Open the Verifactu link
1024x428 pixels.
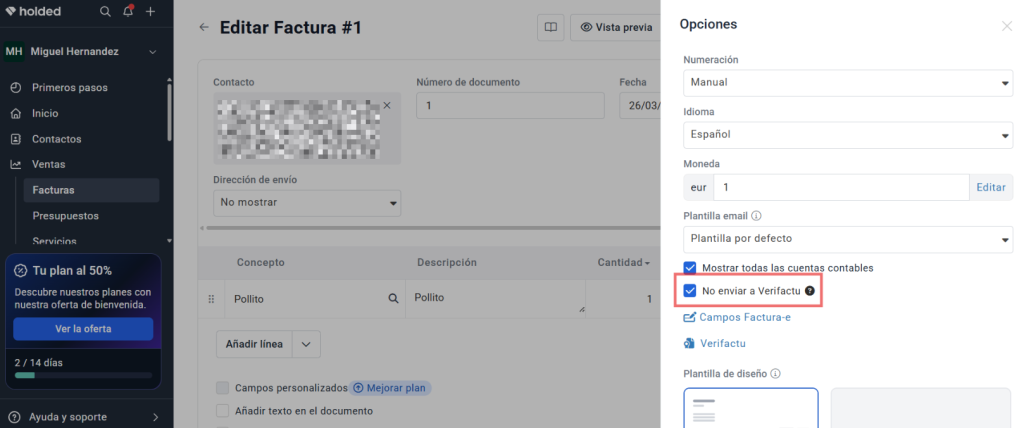coord(723,343)
